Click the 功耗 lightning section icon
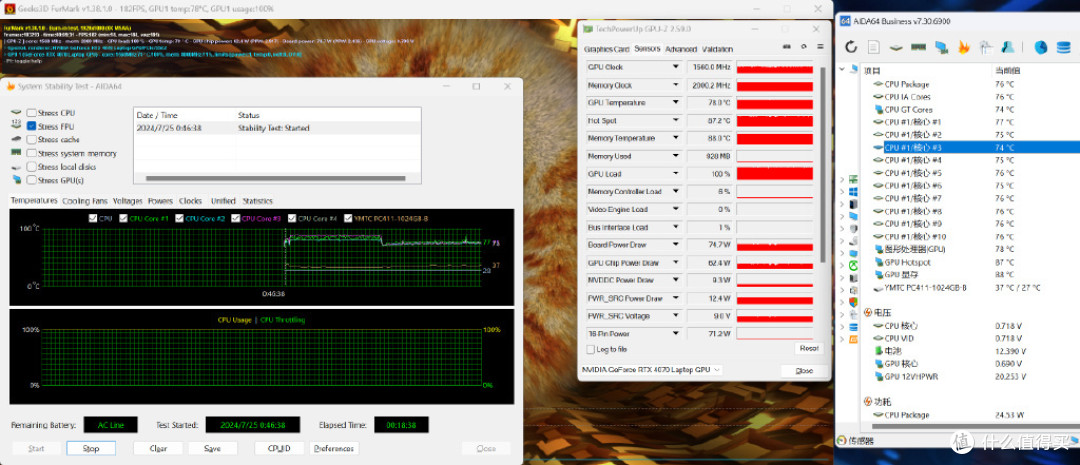The image size is (1080, 465). pos(867,402)
